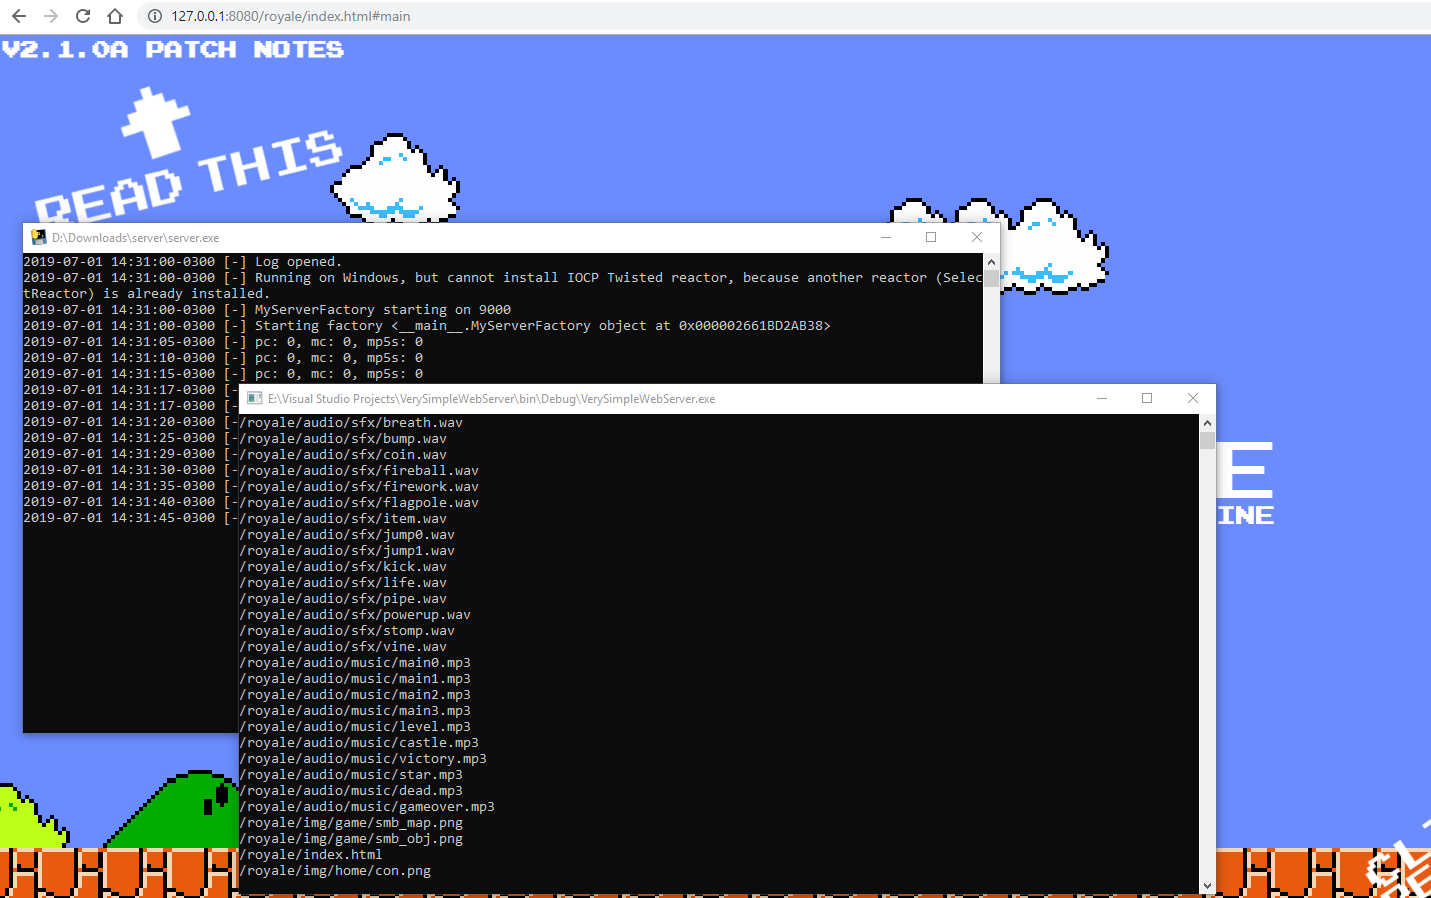The height and width of the screenshot is (898, 1431).
Task: Click '/royale/audio/sfx/jump1.wav' line
Action: [x=347, y=551]
